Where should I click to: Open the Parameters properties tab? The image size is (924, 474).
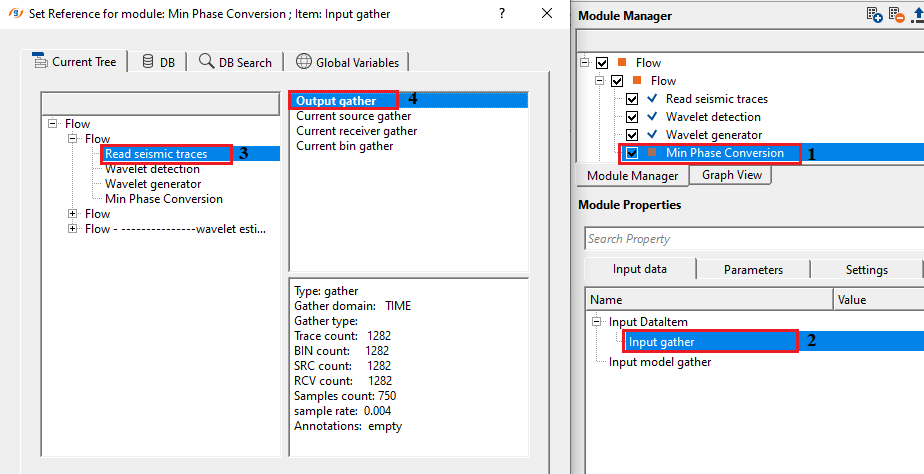pos(752,269)
